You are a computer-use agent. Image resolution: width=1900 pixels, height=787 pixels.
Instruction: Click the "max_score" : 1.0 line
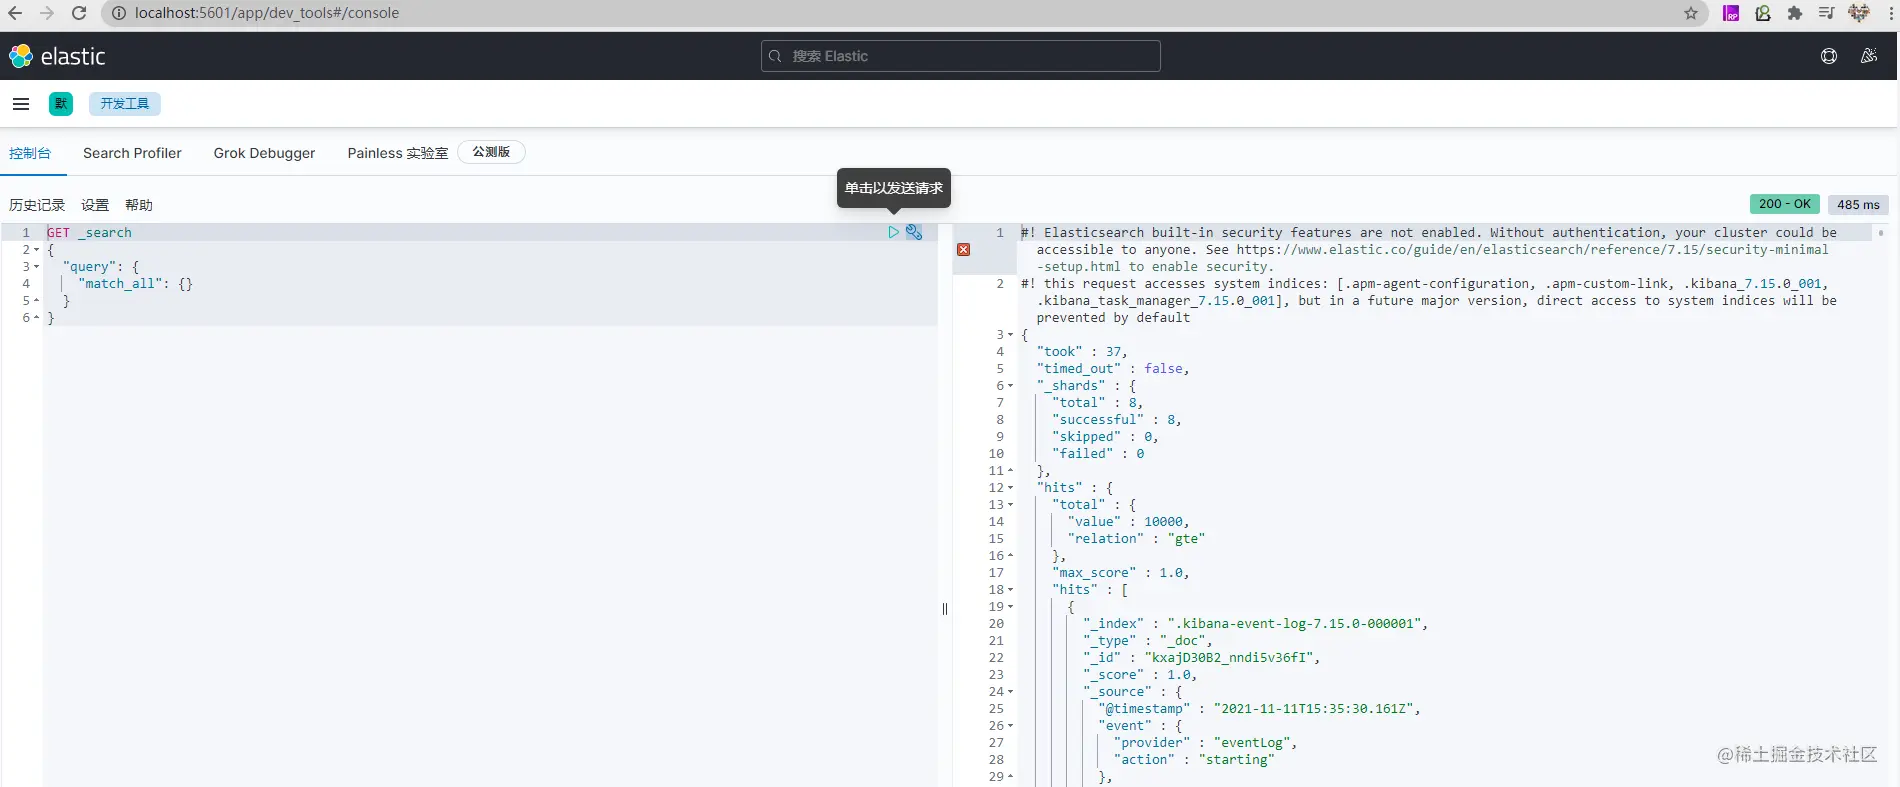(x=1121, y=573)
